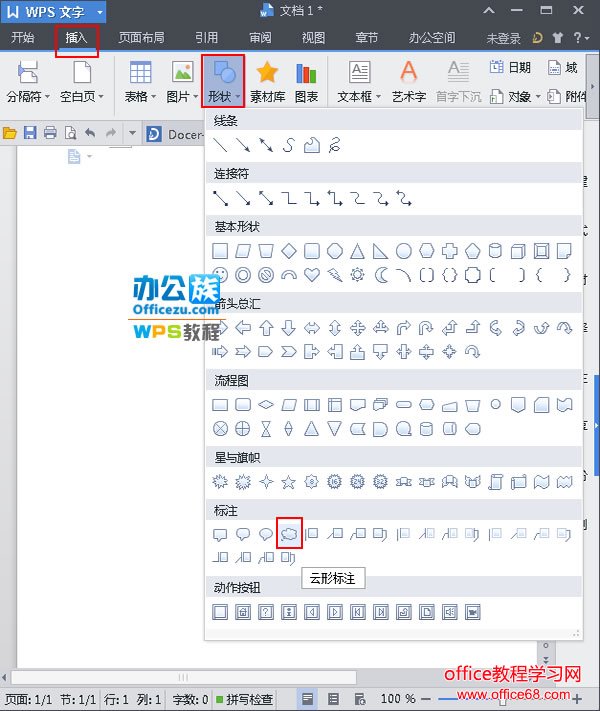Select the 4-point star shape
This screenshot has width=600, height=711.
point(266,482)
